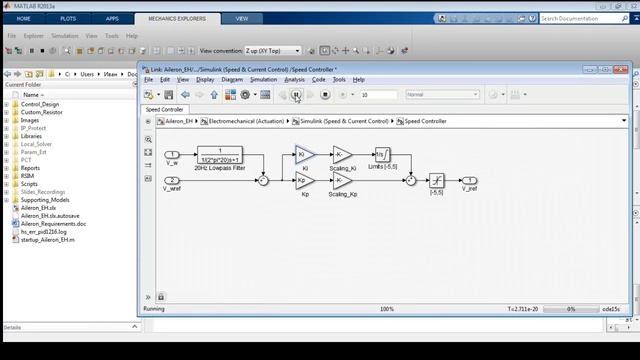640x360 pixels.
Task: Go up to parent with the up arrow icon
Action: click(214, 95)
